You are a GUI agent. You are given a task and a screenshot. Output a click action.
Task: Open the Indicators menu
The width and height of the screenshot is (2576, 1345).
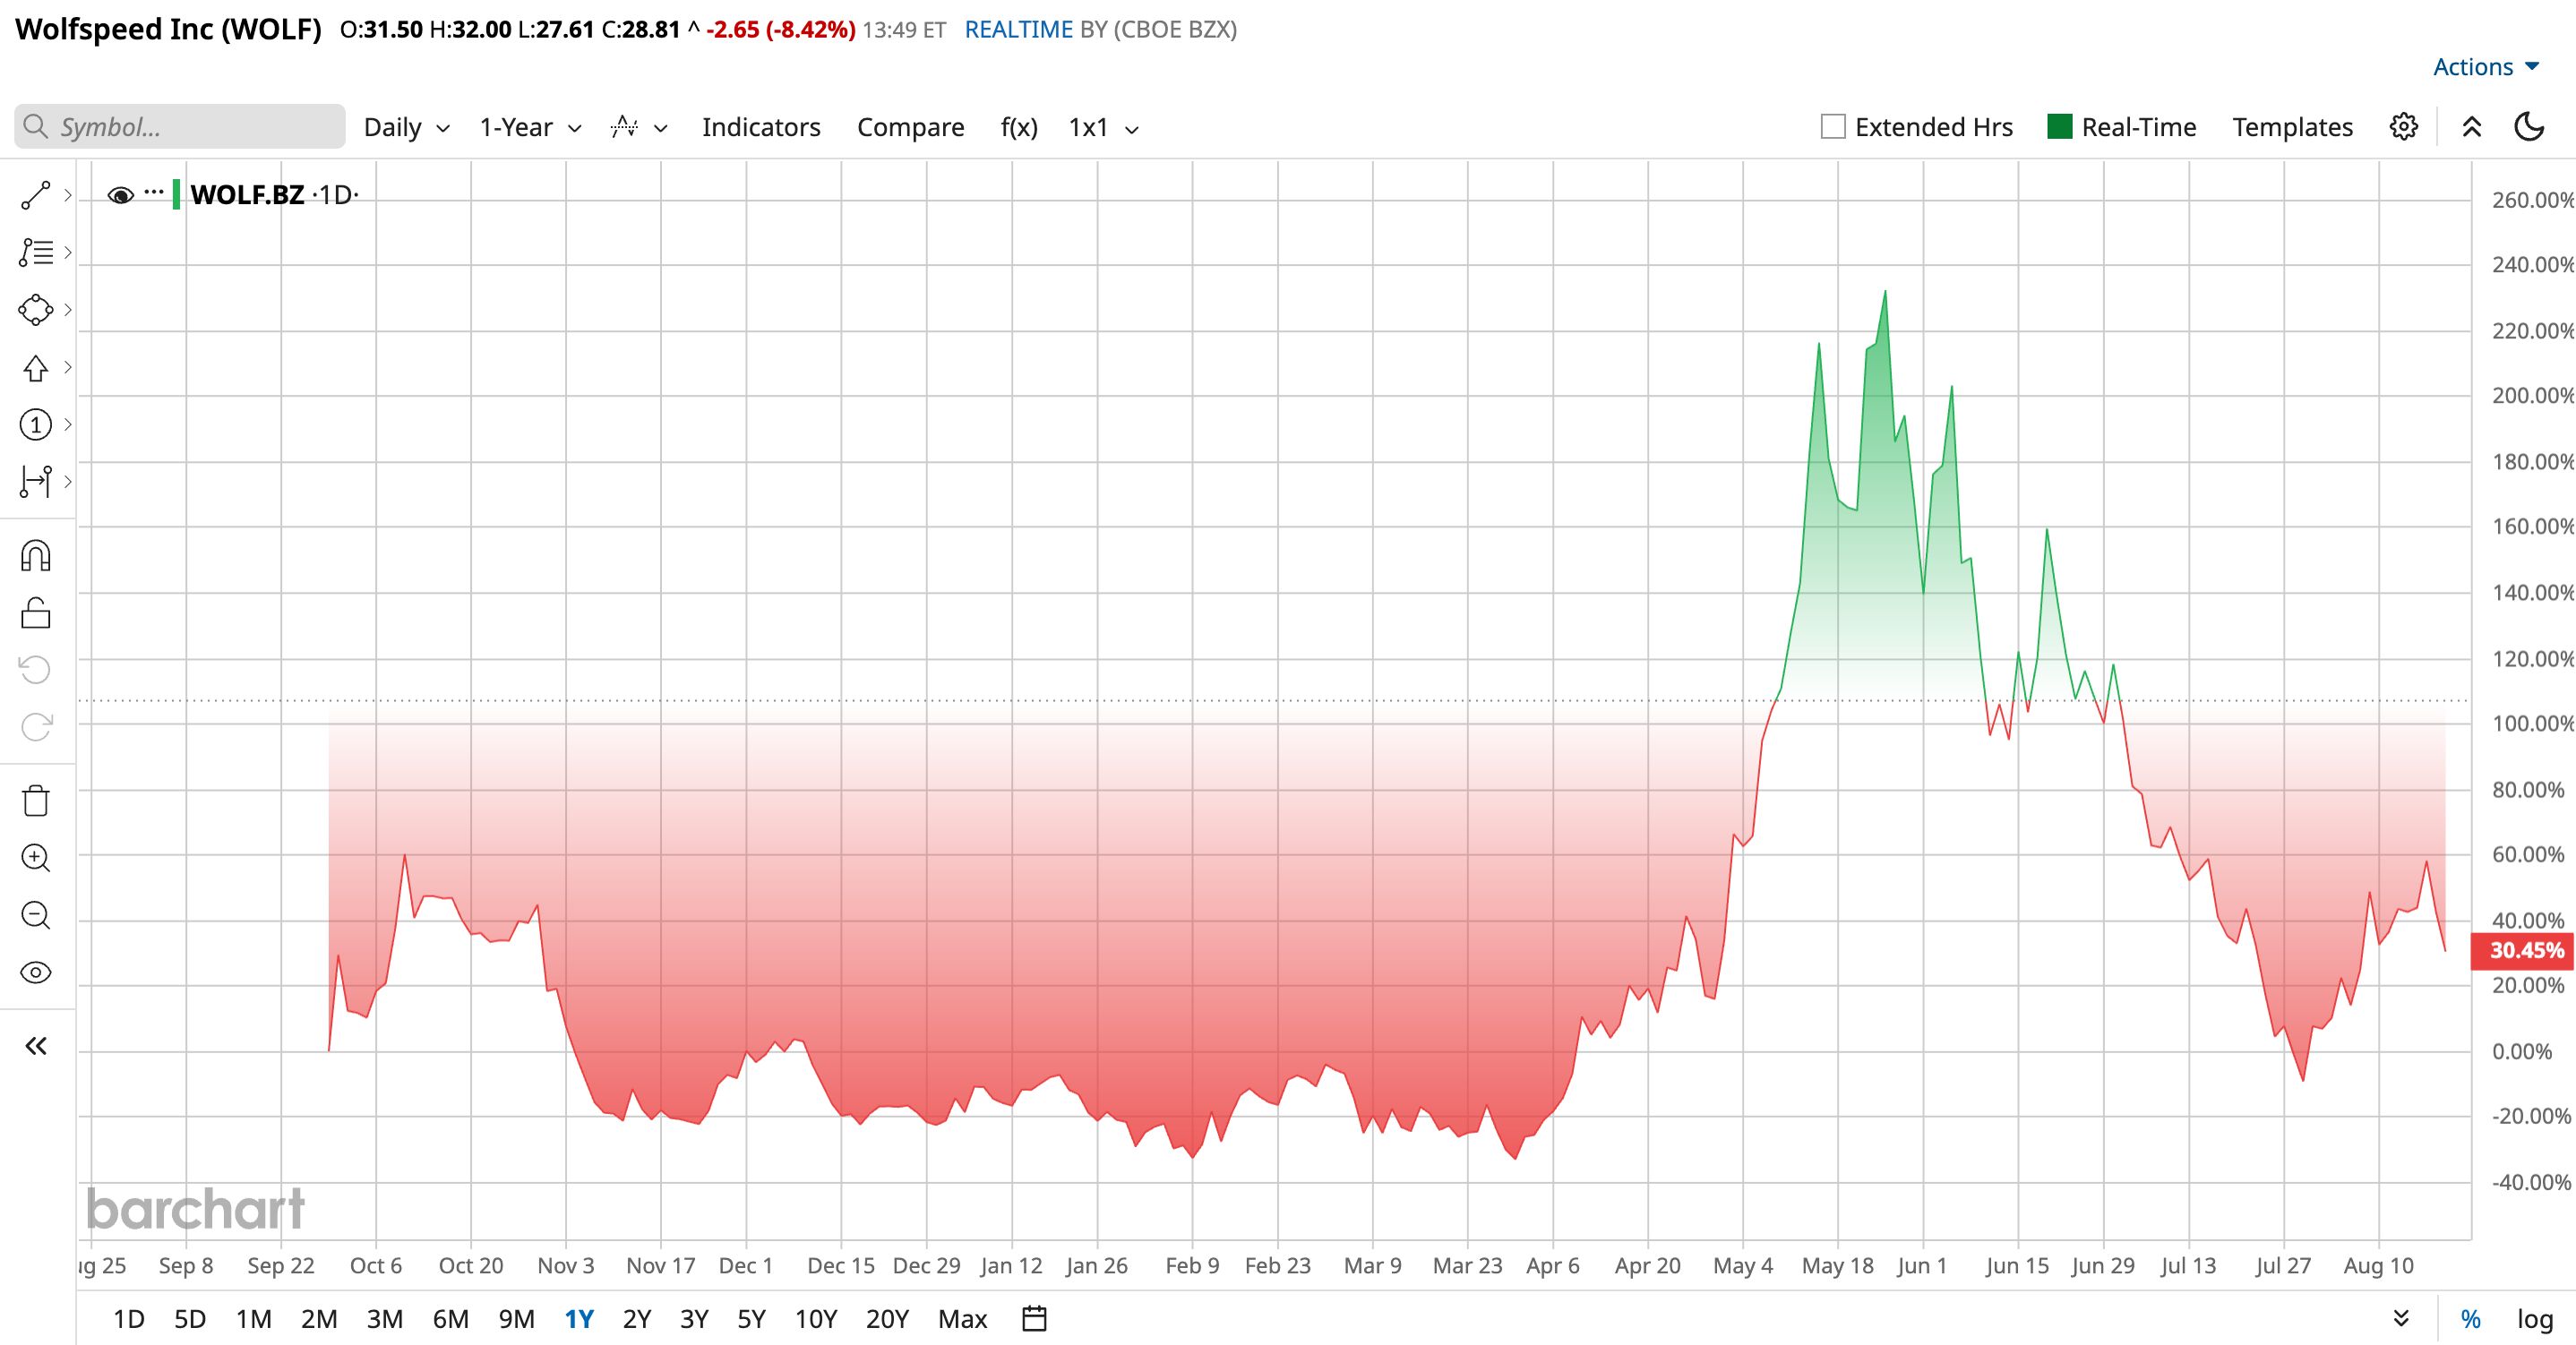pos(761,127)
